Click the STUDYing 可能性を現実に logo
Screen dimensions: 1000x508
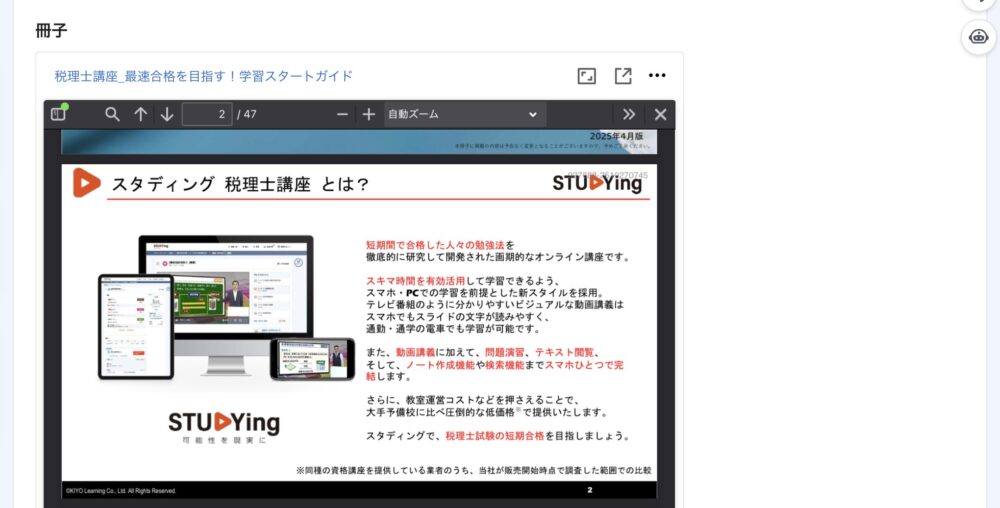point(224,427)
